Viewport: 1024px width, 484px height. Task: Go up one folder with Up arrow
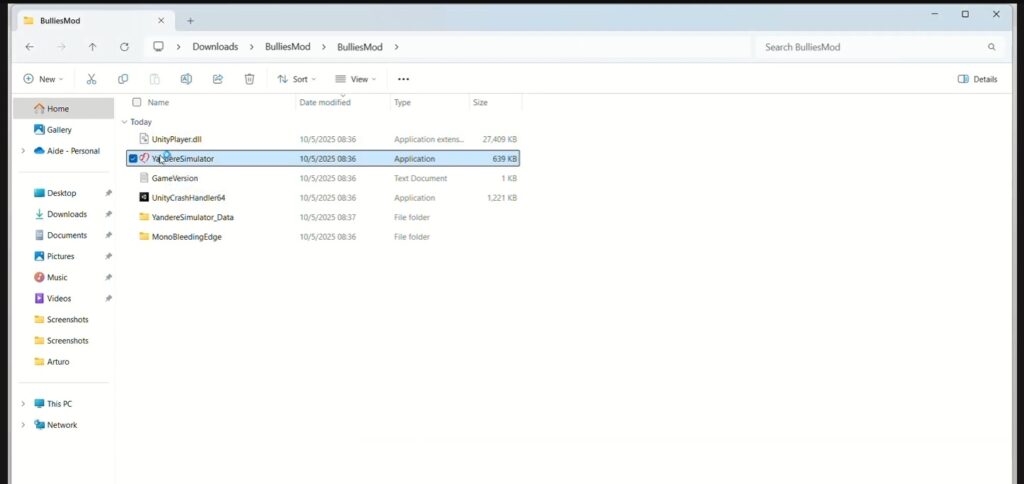click(x=92, y=47)
